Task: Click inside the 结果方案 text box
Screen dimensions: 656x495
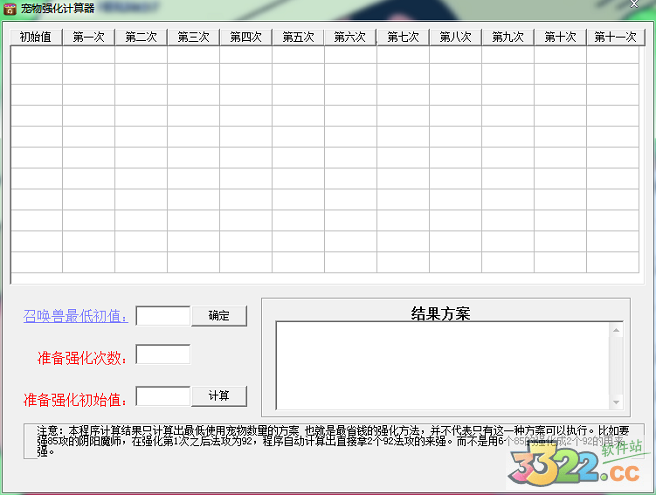Action: click(x=443, y=365)
